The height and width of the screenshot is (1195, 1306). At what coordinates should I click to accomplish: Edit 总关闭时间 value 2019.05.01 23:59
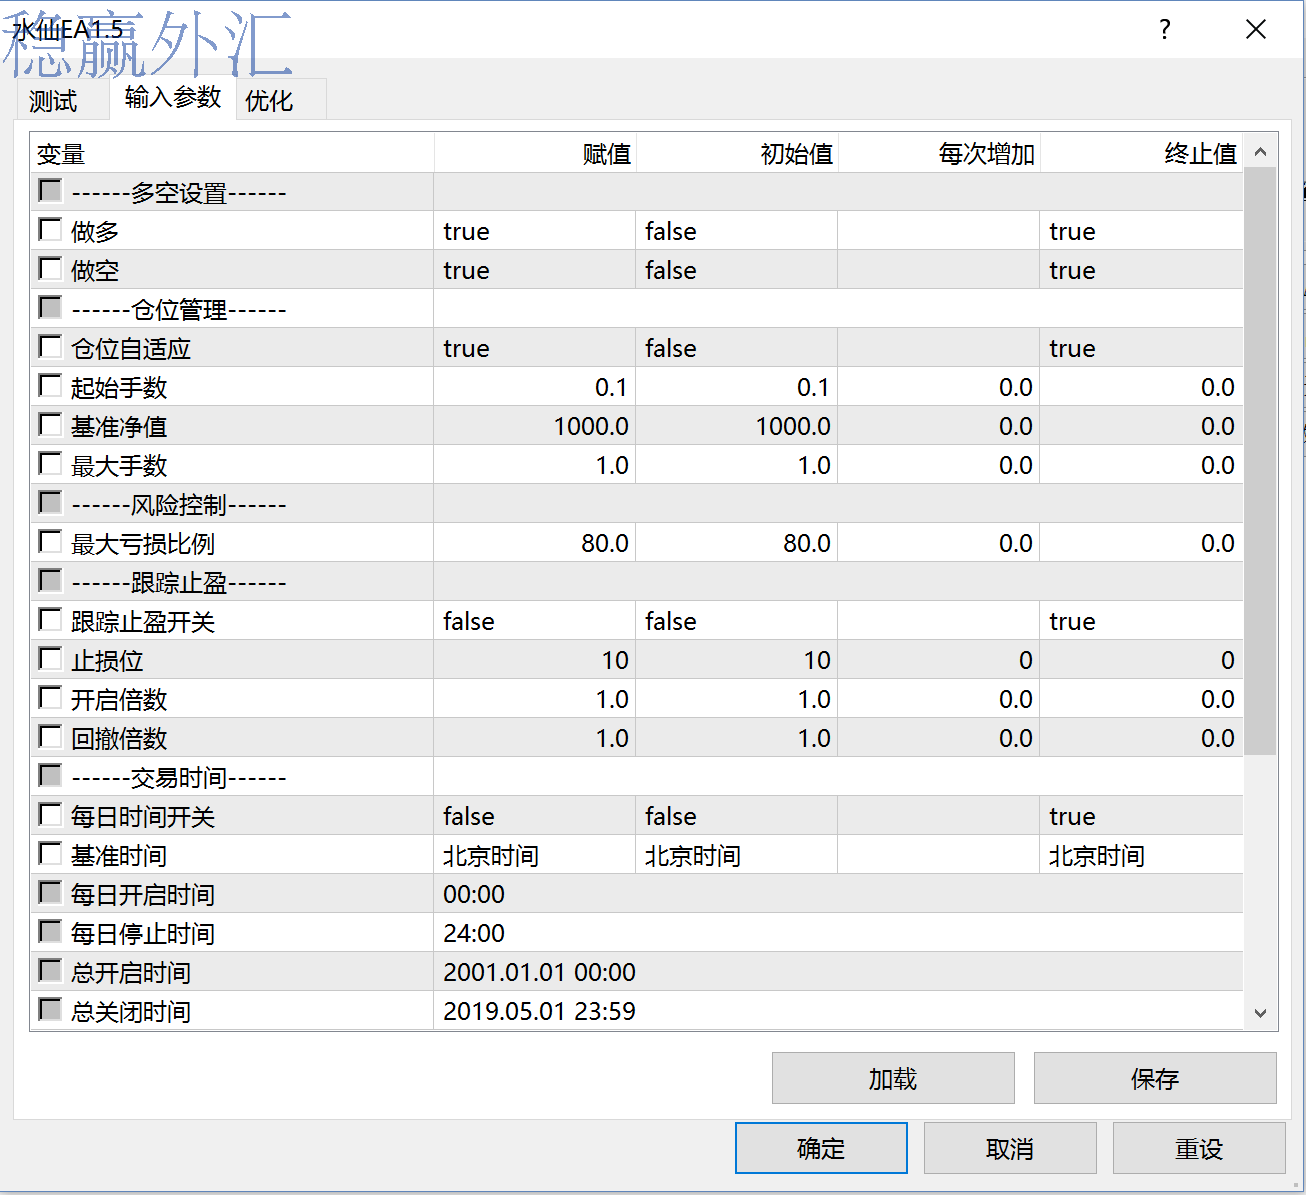point(839,1011)
